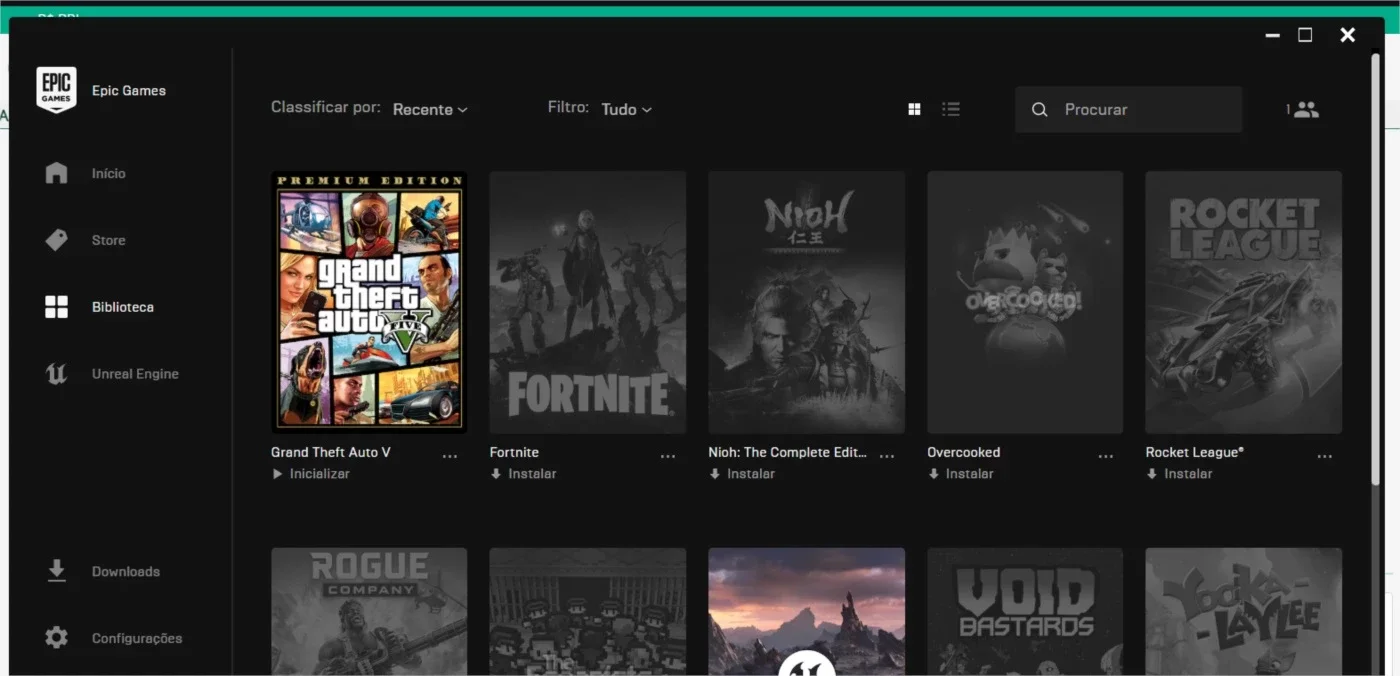
Task: Switch library to grid view
Action: pyautogui.click(x=914, y=109)
